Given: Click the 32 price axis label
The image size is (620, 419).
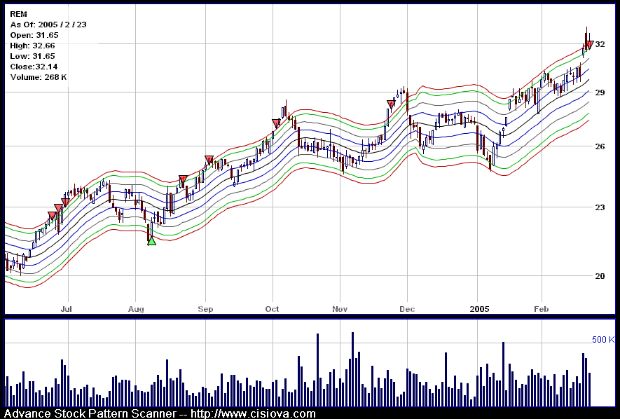Looking at the screenshot, I should point(600,44).
